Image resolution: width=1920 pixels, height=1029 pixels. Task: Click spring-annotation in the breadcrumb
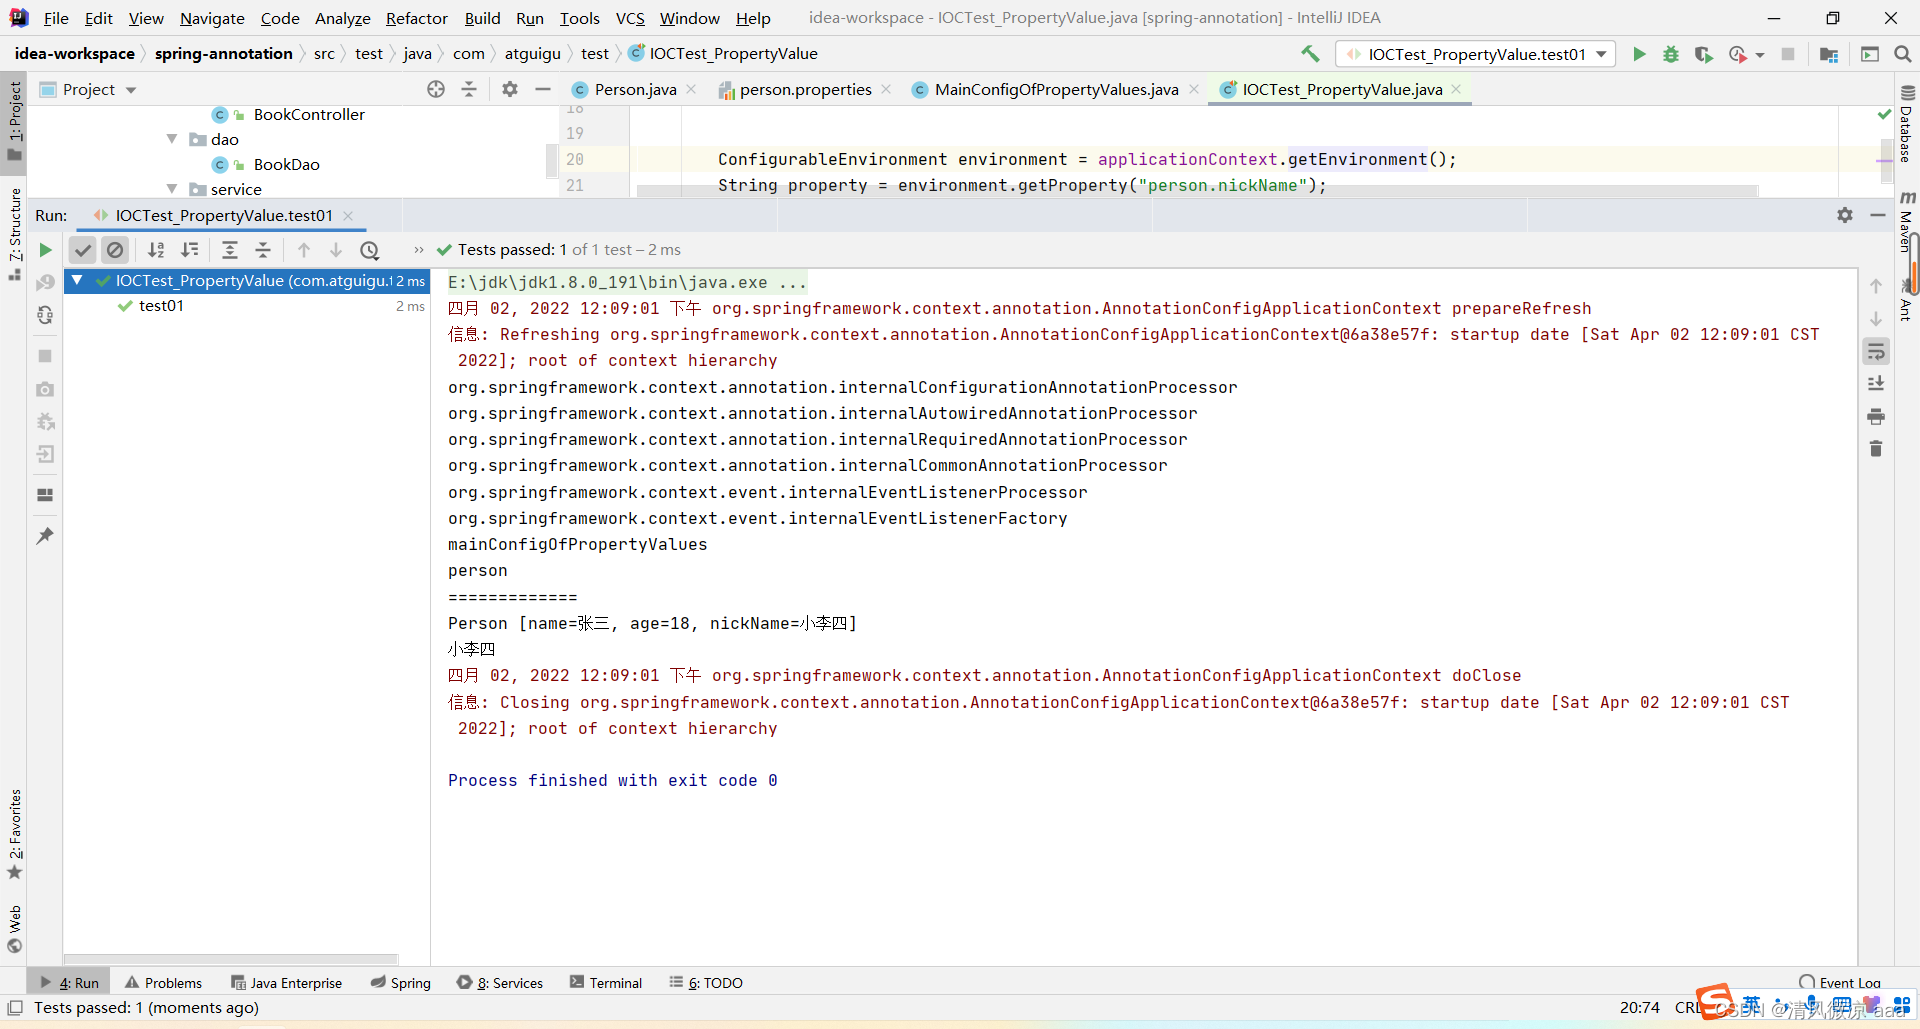[224, 54]
